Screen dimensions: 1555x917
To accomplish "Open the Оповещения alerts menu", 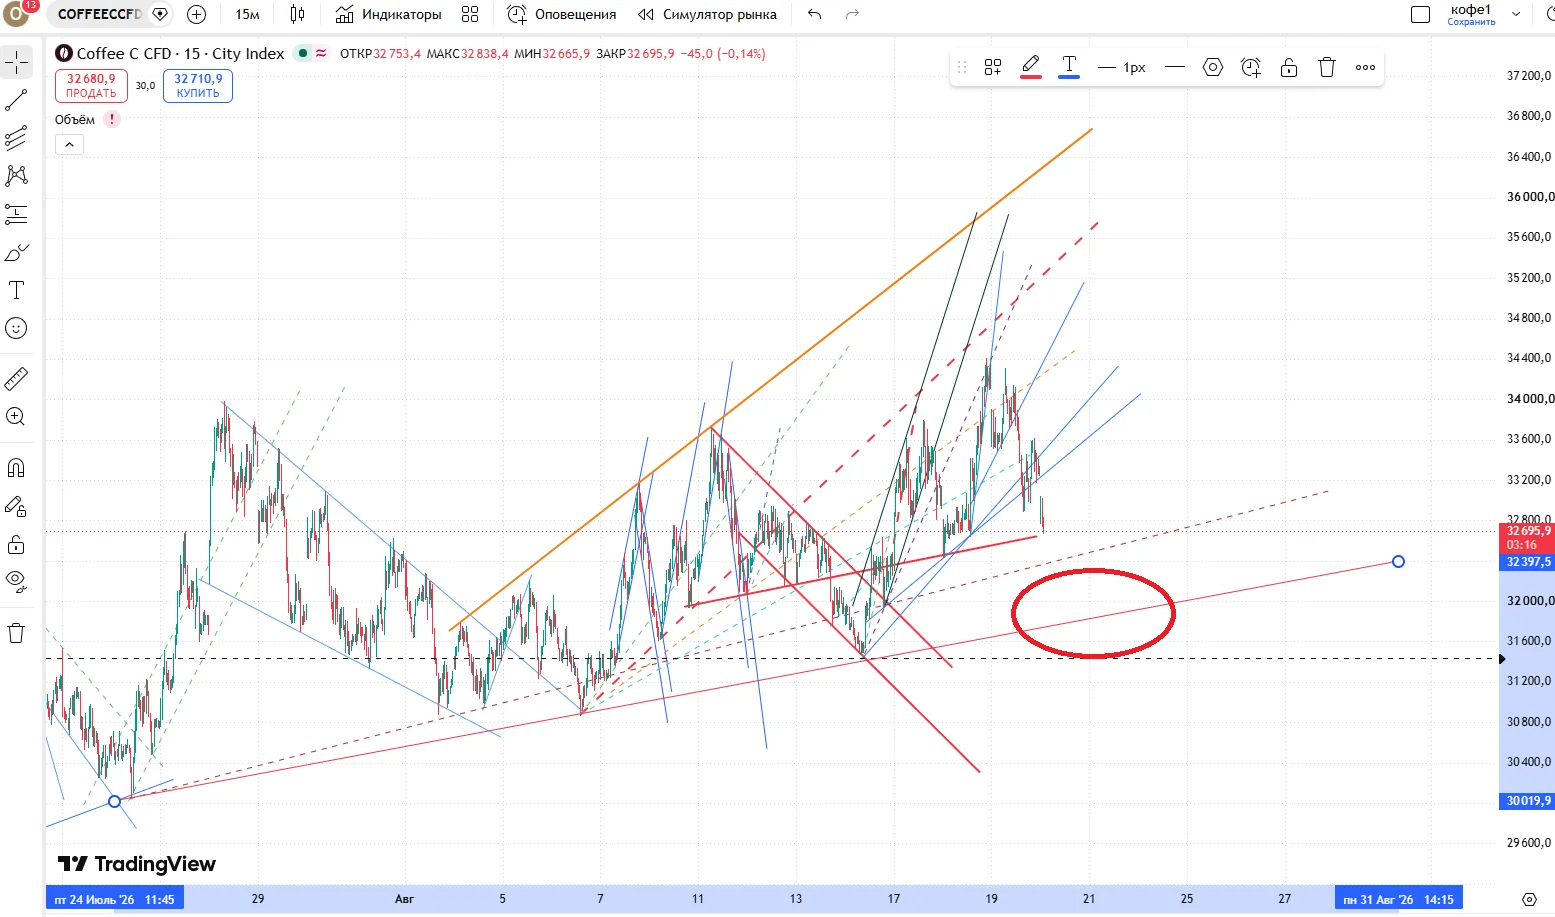I will 561,14.
